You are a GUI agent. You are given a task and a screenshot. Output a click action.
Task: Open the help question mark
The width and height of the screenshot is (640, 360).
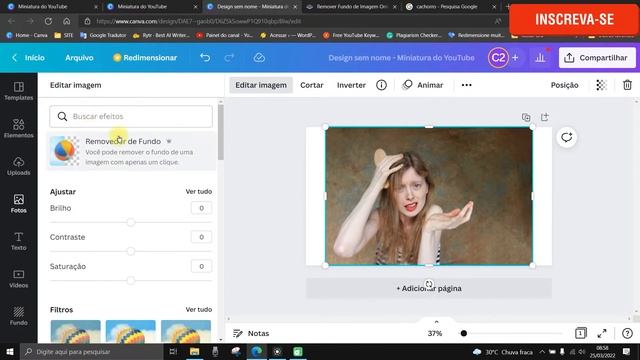tap(627, 333)
